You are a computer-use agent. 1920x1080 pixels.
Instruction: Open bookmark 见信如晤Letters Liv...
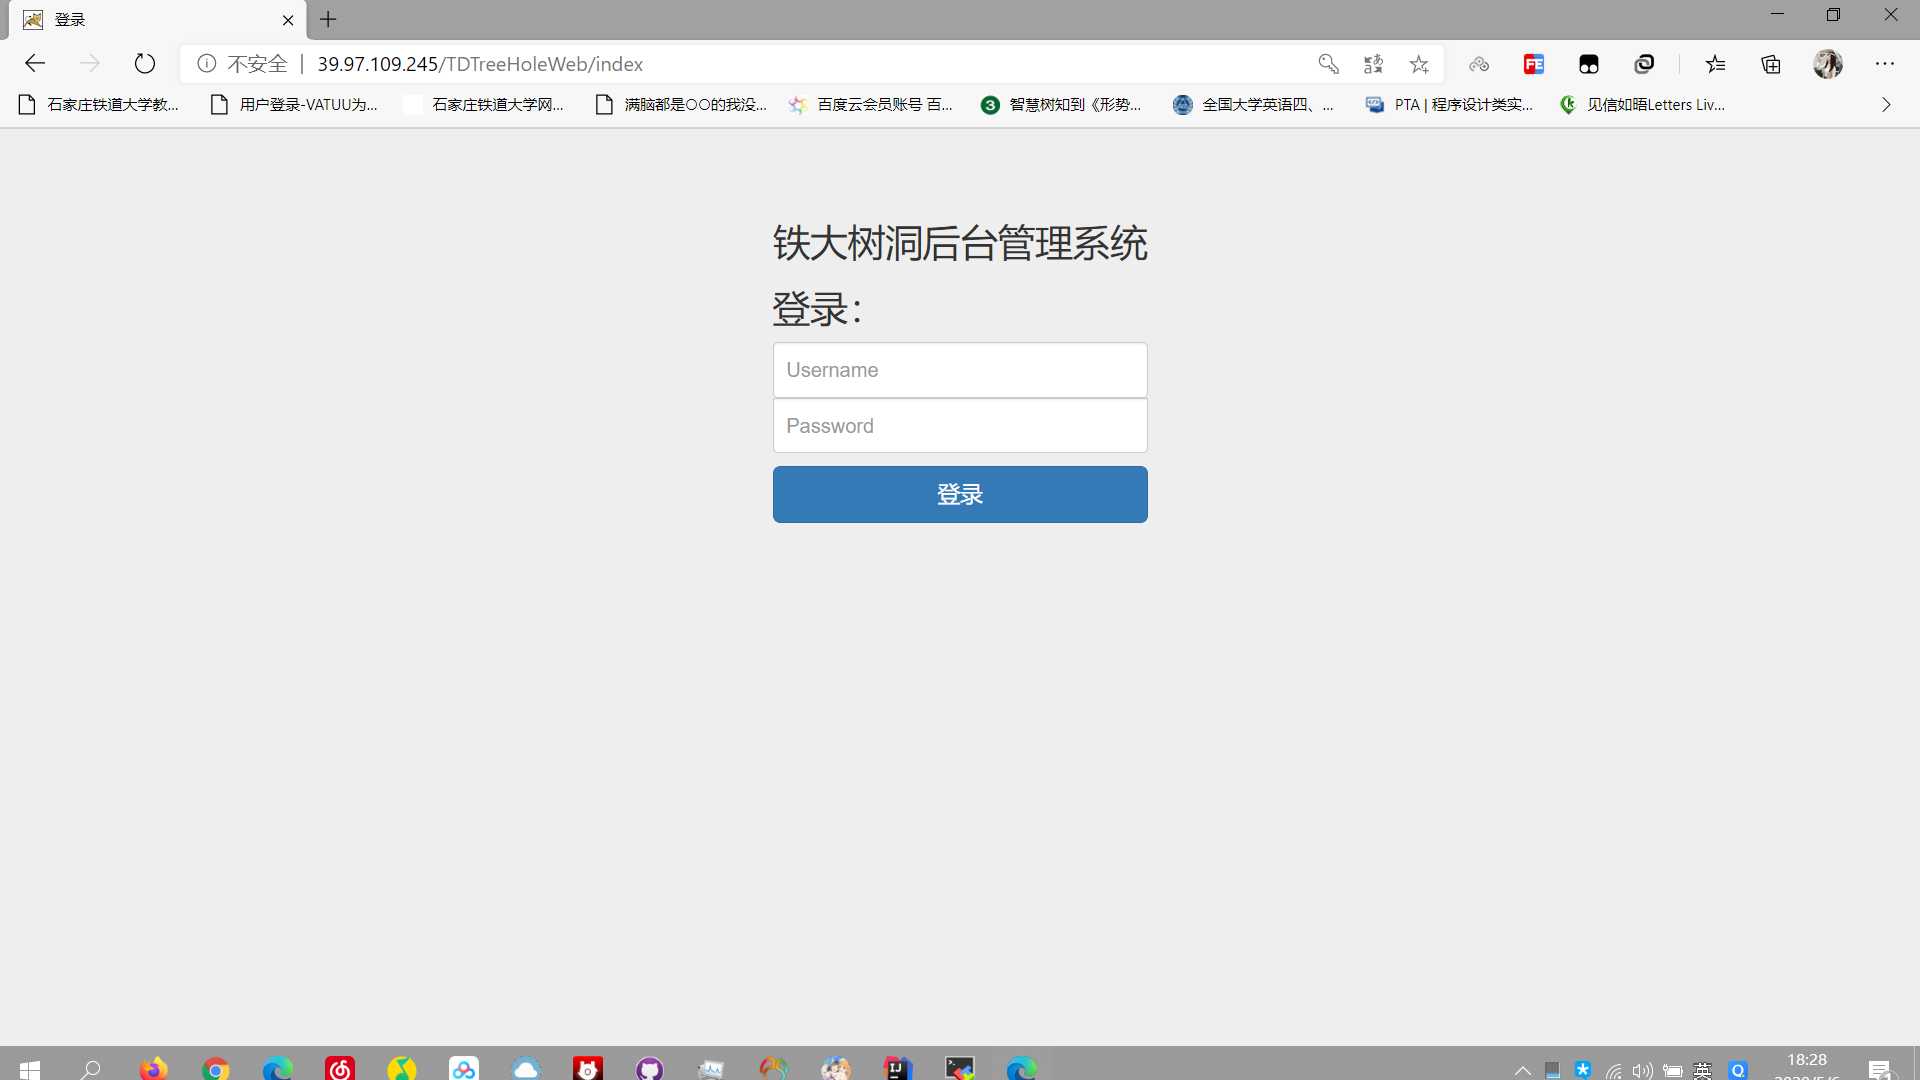pos(1642,104)
